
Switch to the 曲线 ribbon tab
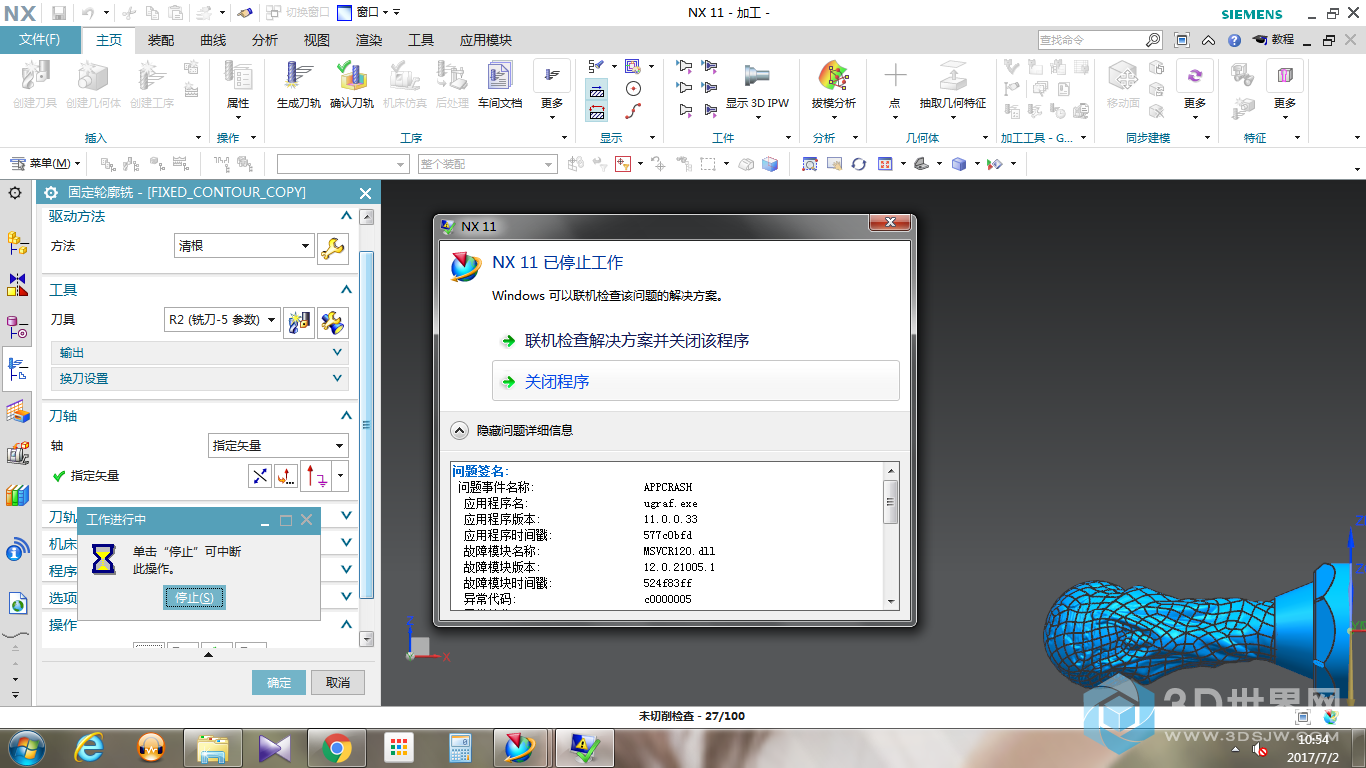[x=213, y=40]
